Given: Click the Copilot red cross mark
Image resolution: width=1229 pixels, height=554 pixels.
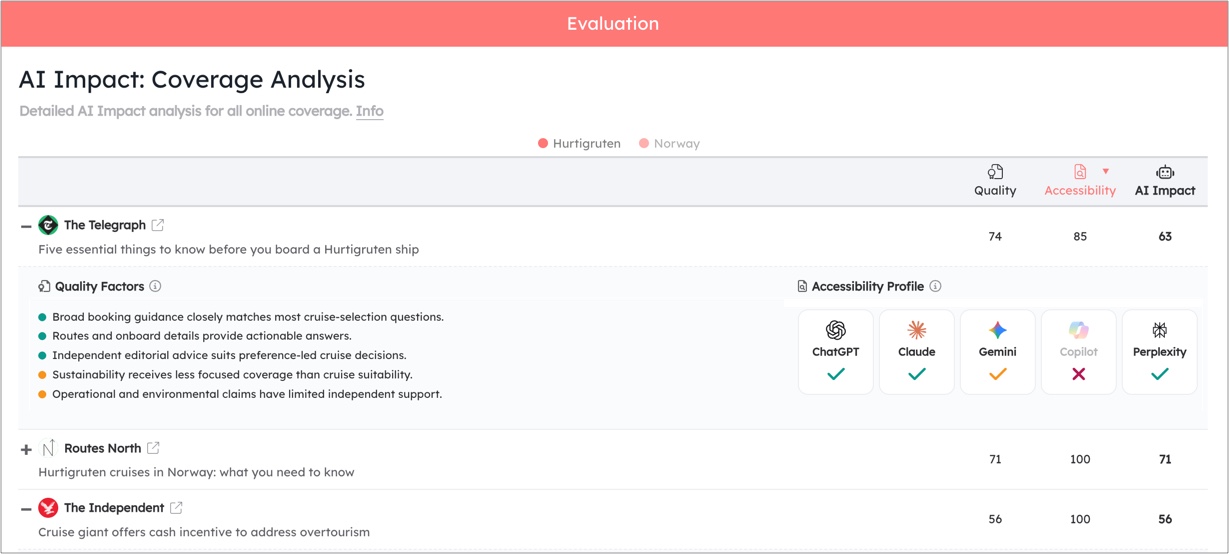Looking at the screenshot, I should (1079, 374).
